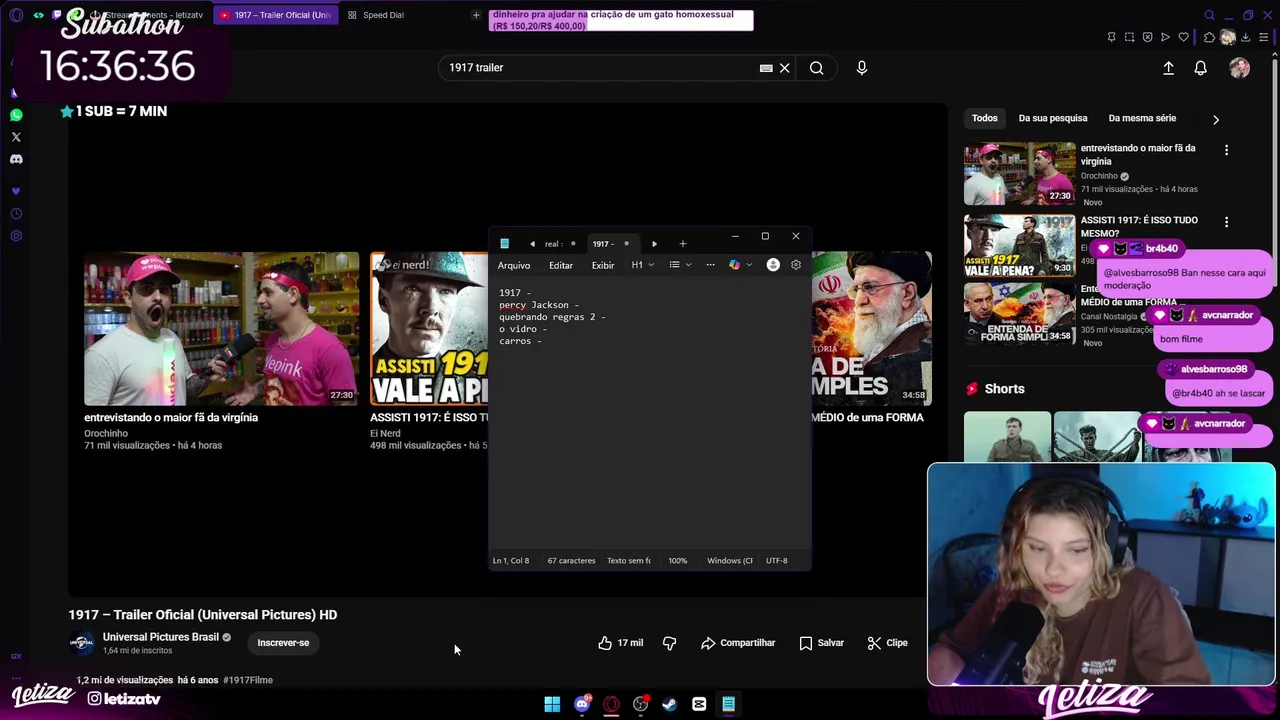Click the Salvar save button
Screen dimensions: 1280x720
click(822, 643)
